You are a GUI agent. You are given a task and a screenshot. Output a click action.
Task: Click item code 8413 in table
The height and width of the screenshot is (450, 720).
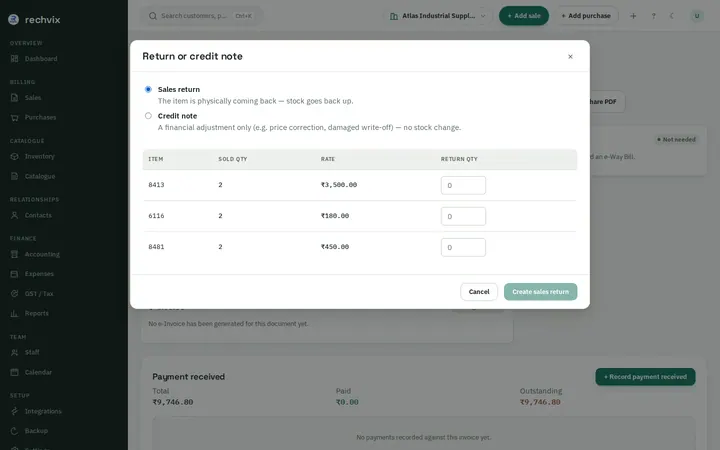click(156, 185)
